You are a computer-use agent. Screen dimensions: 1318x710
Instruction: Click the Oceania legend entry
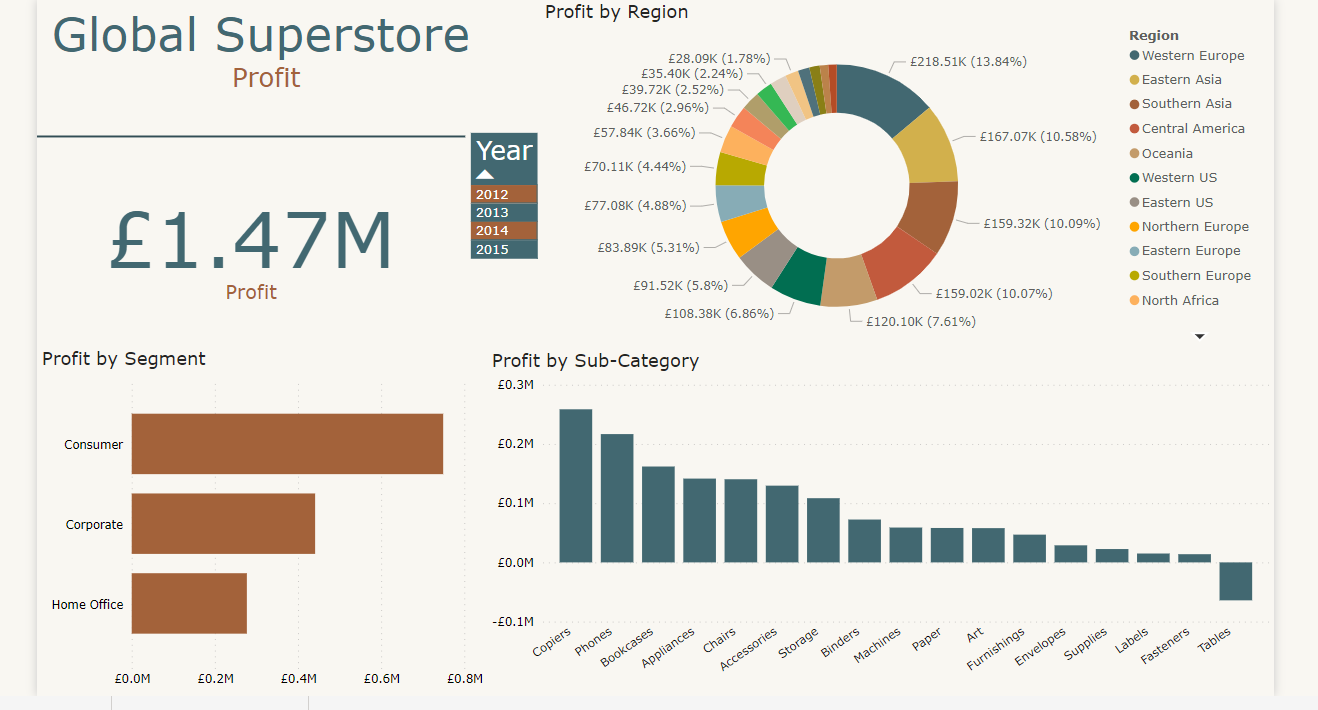click(x=1161, y=154)
